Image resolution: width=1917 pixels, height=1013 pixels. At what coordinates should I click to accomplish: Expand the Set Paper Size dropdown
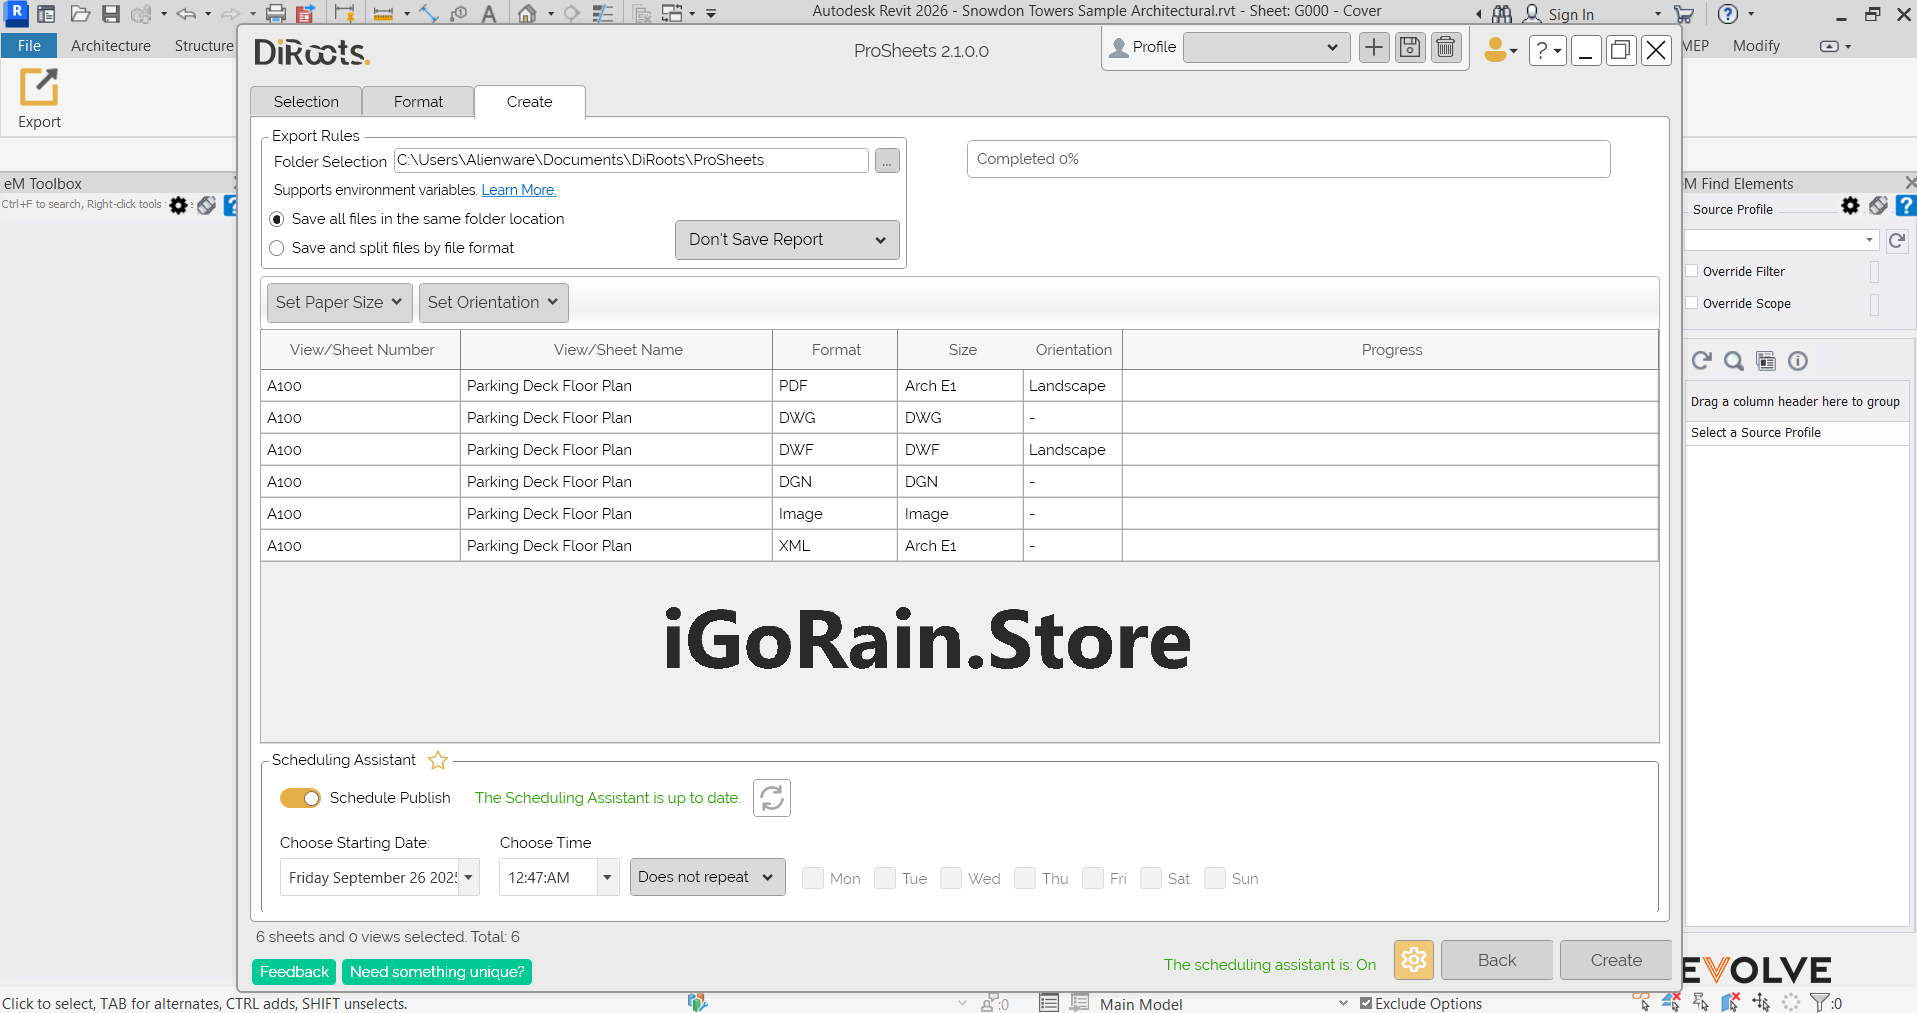coord(339,303)
